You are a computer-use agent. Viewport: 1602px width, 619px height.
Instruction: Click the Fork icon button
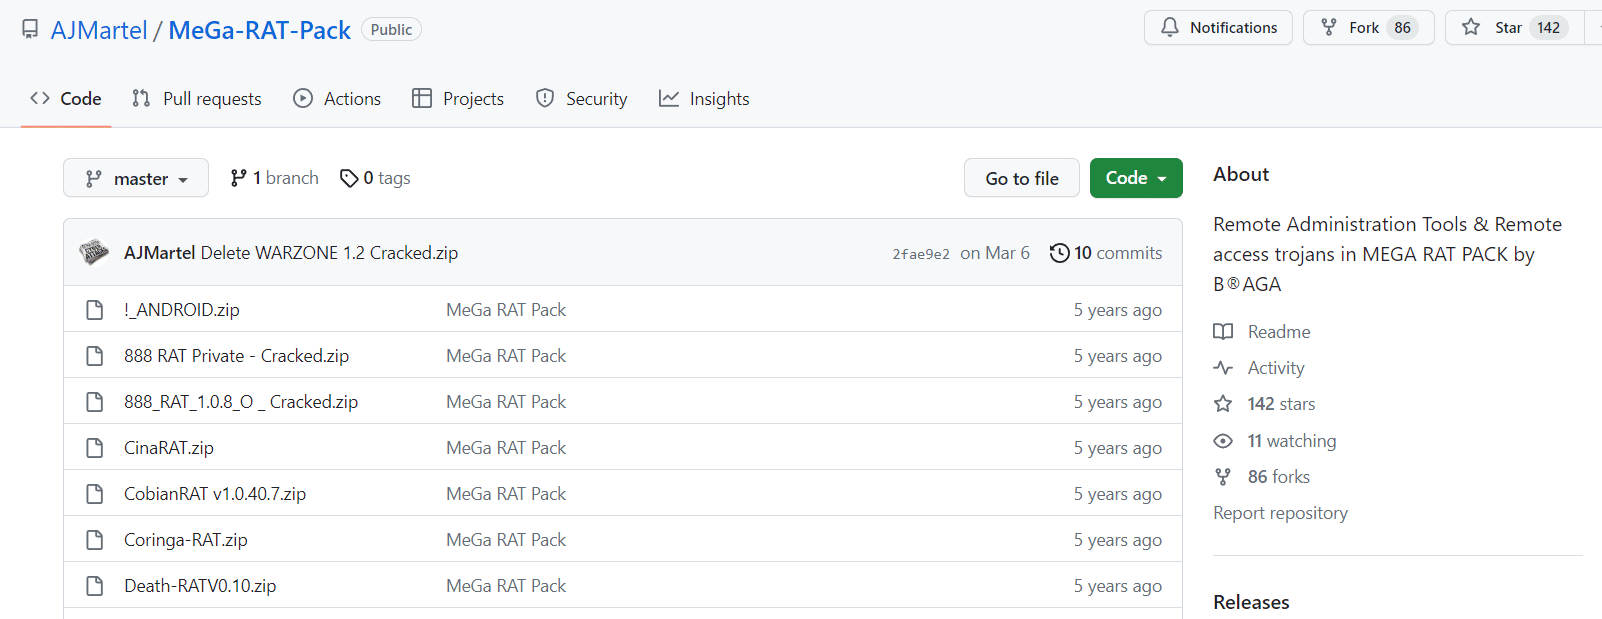point(1329,28)
